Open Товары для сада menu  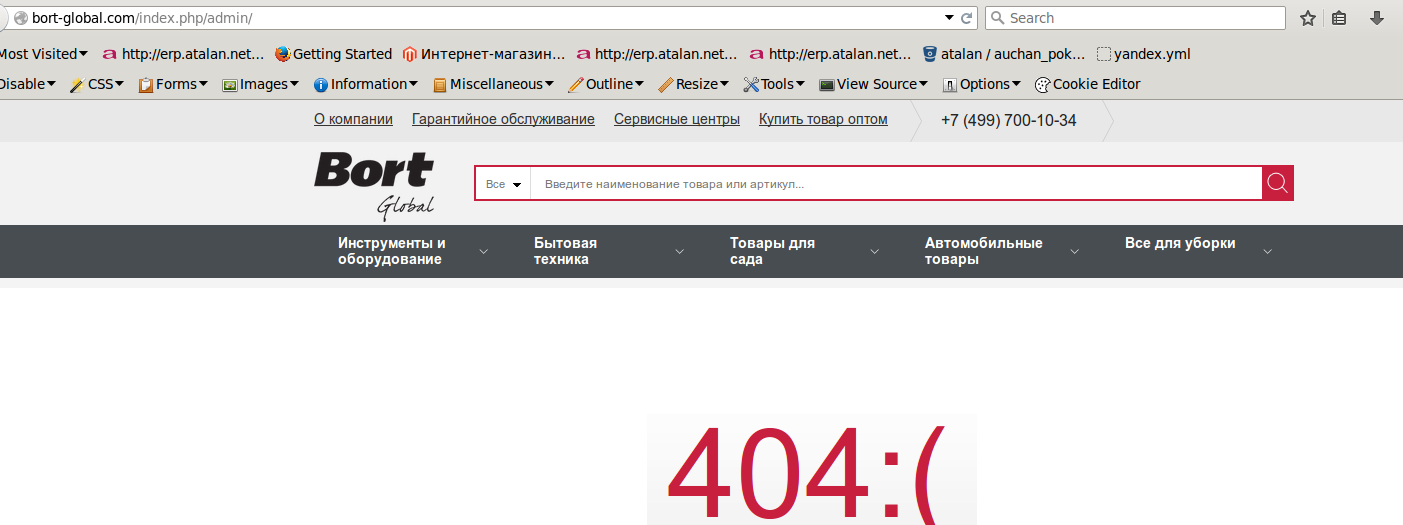pyautogui.click(x=772, y=251)
